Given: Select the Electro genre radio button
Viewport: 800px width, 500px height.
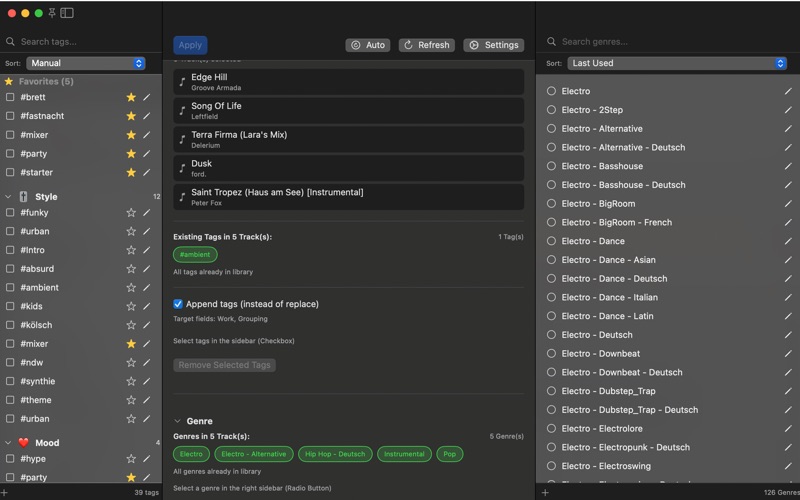Looking at the screenshot, I should coord(551,91).
